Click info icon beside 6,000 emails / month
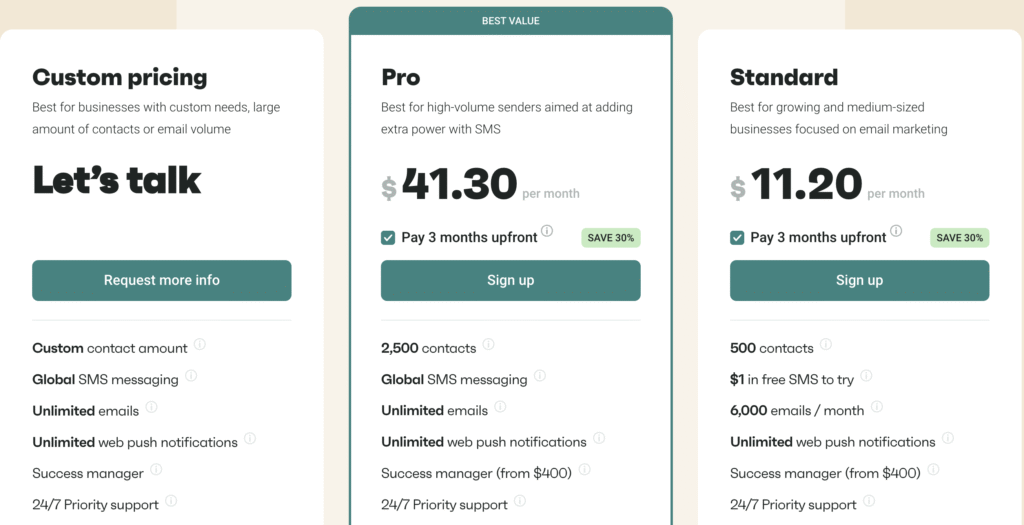This screenshot has height=525, width=1024. 876,407
